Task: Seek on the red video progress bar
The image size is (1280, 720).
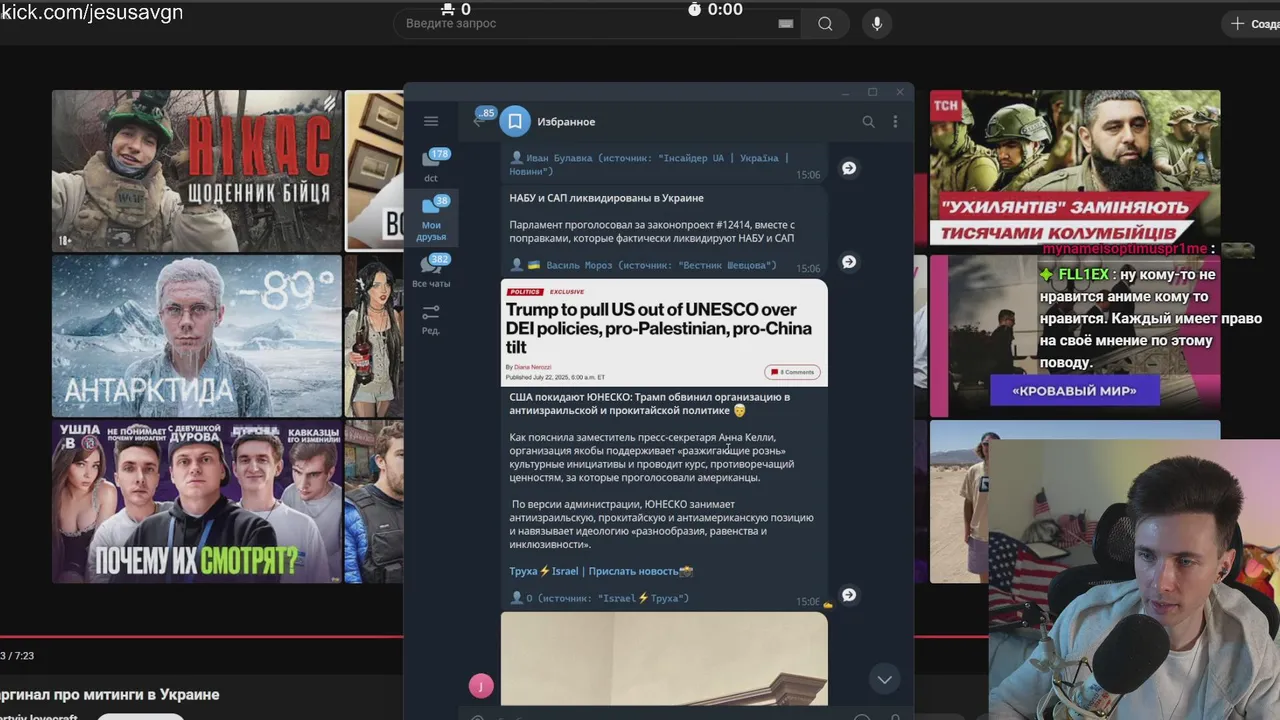Action: [x=200, y=636]
